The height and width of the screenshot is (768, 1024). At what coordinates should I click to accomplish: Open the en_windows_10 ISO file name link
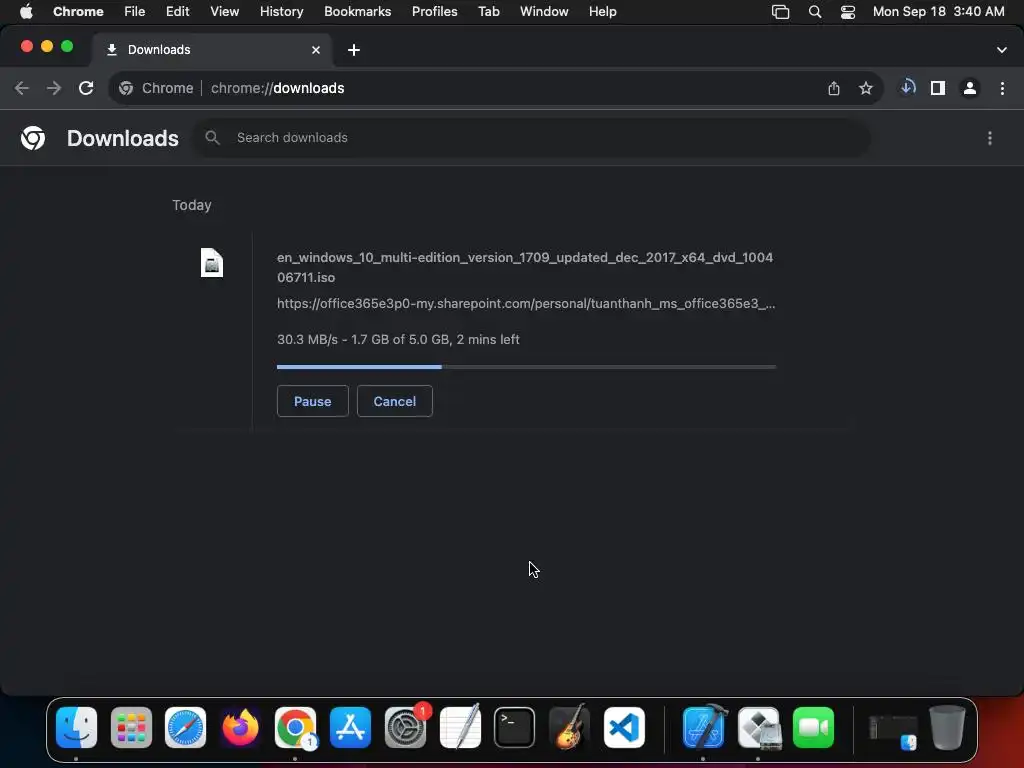[525, 267]
